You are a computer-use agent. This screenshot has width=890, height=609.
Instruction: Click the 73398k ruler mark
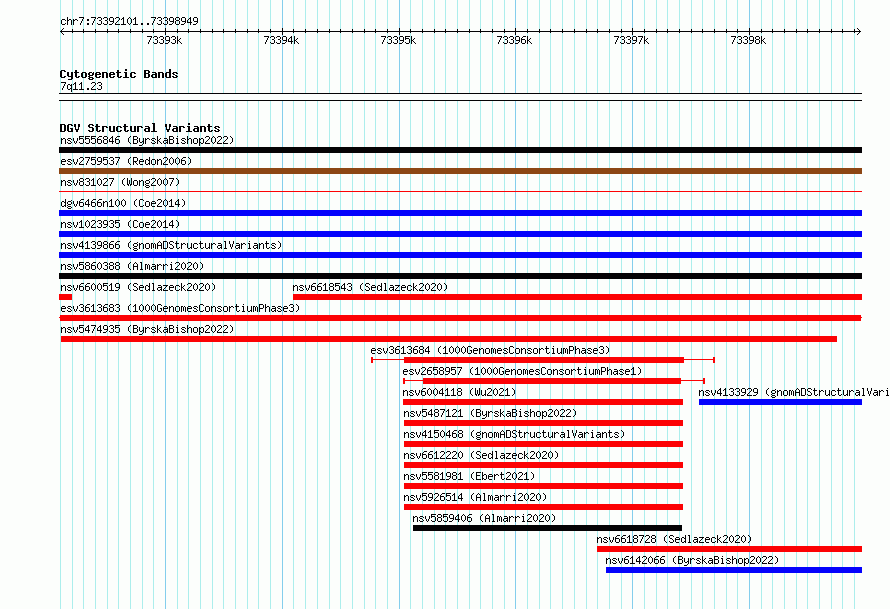[x=749, y=40]
